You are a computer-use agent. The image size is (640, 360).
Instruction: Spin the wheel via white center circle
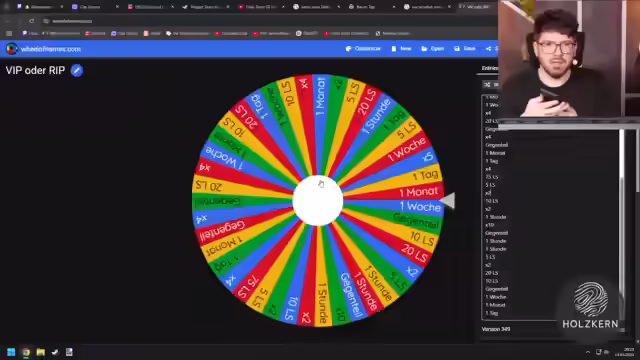click(x=318, y=200)
